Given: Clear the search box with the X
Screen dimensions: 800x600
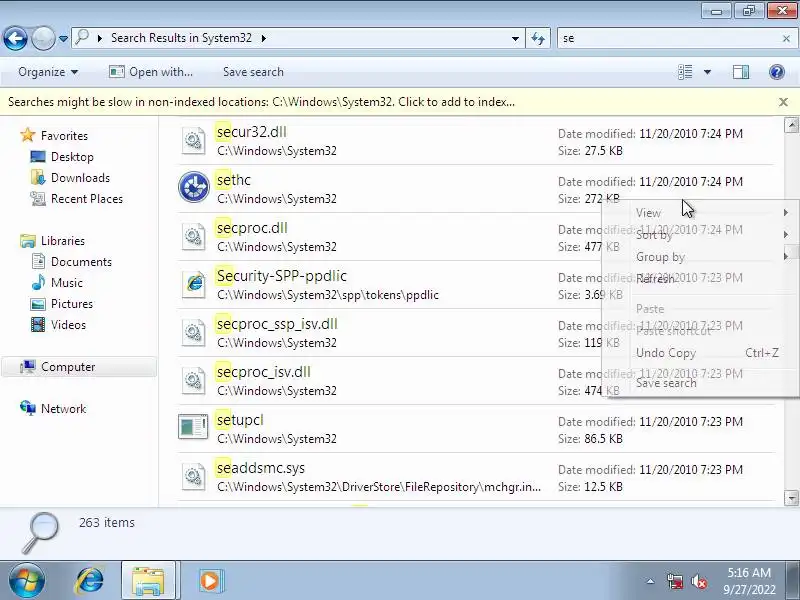Looking at the screenshot, I should click(x=786, y=38).
